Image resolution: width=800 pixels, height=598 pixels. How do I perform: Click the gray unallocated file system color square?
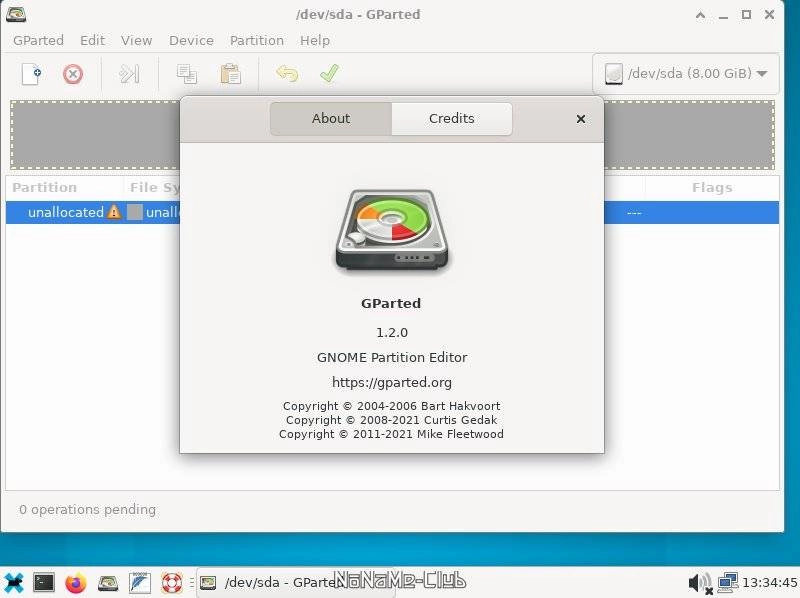[x=135, y=212]
